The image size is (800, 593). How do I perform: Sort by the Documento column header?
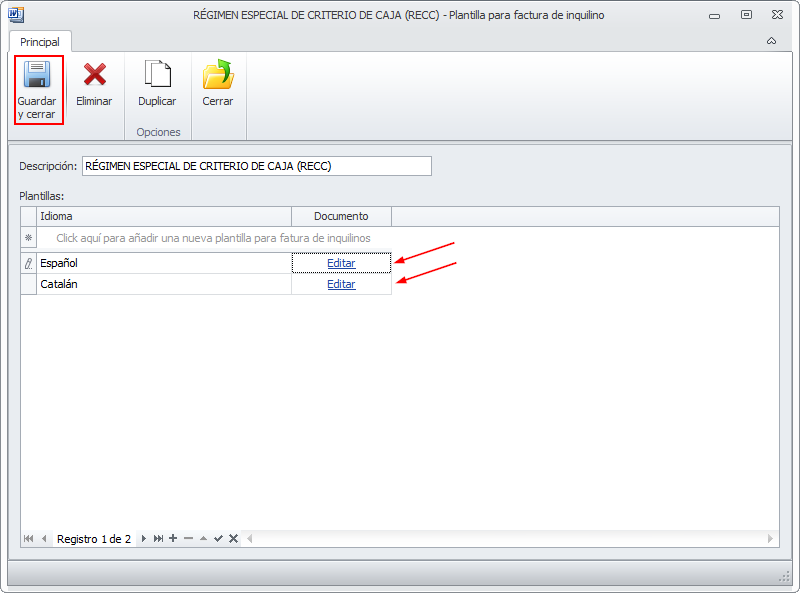(x=341, y=216)
